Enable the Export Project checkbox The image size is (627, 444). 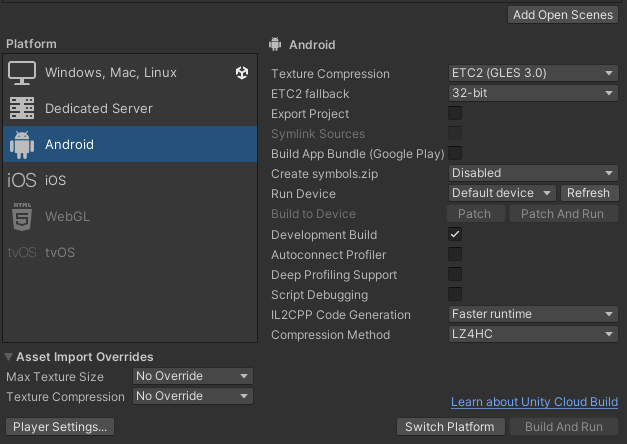click(x=455, y=113)
